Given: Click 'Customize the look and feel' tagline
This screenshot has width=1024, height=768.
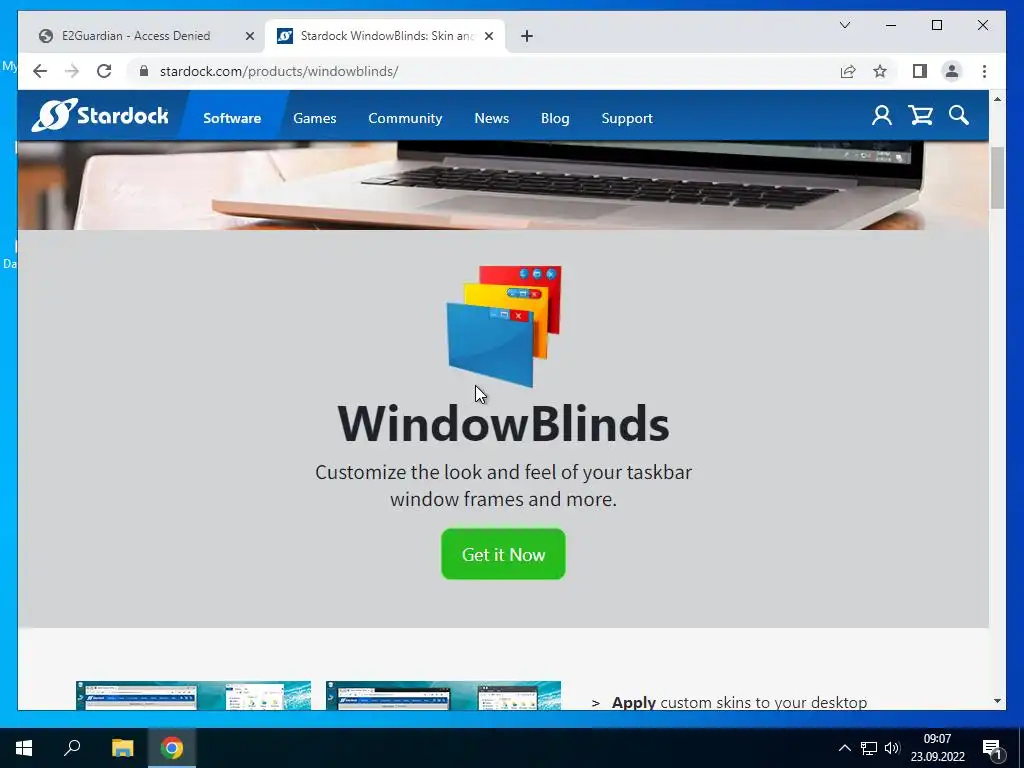Looking at the screenshot, I should [504, 485].
